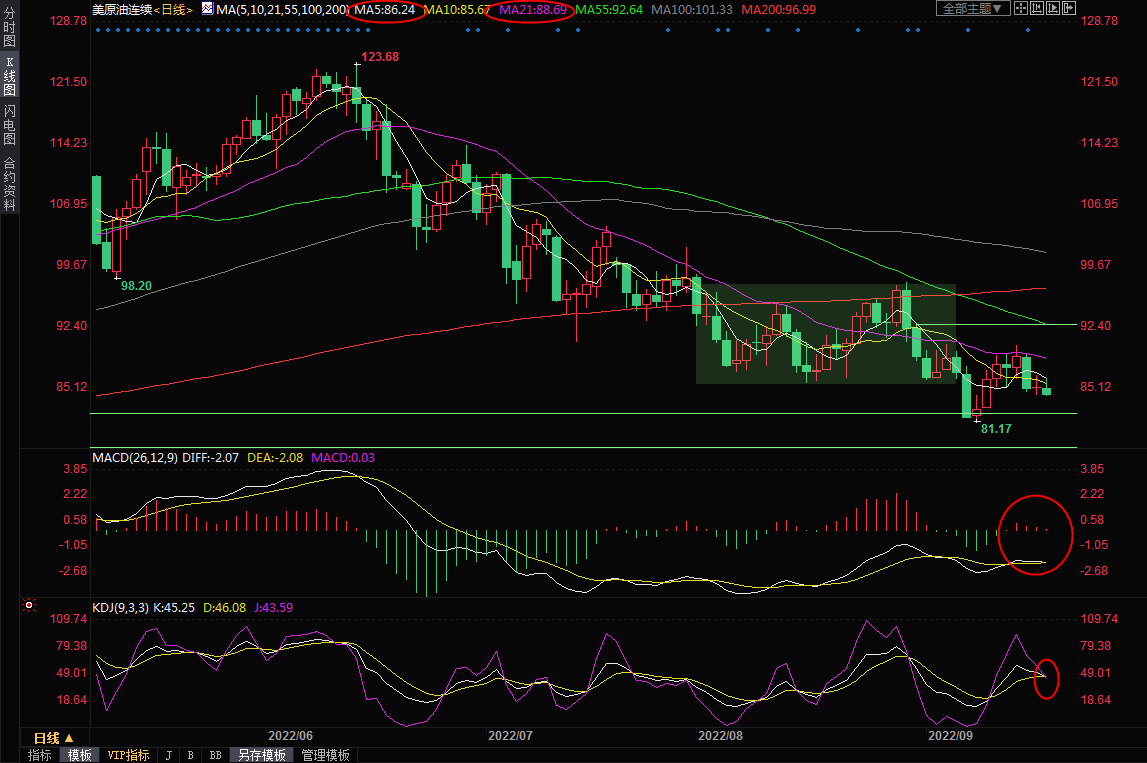
Task: Toggle the BB template button
Action: [215, 755]
